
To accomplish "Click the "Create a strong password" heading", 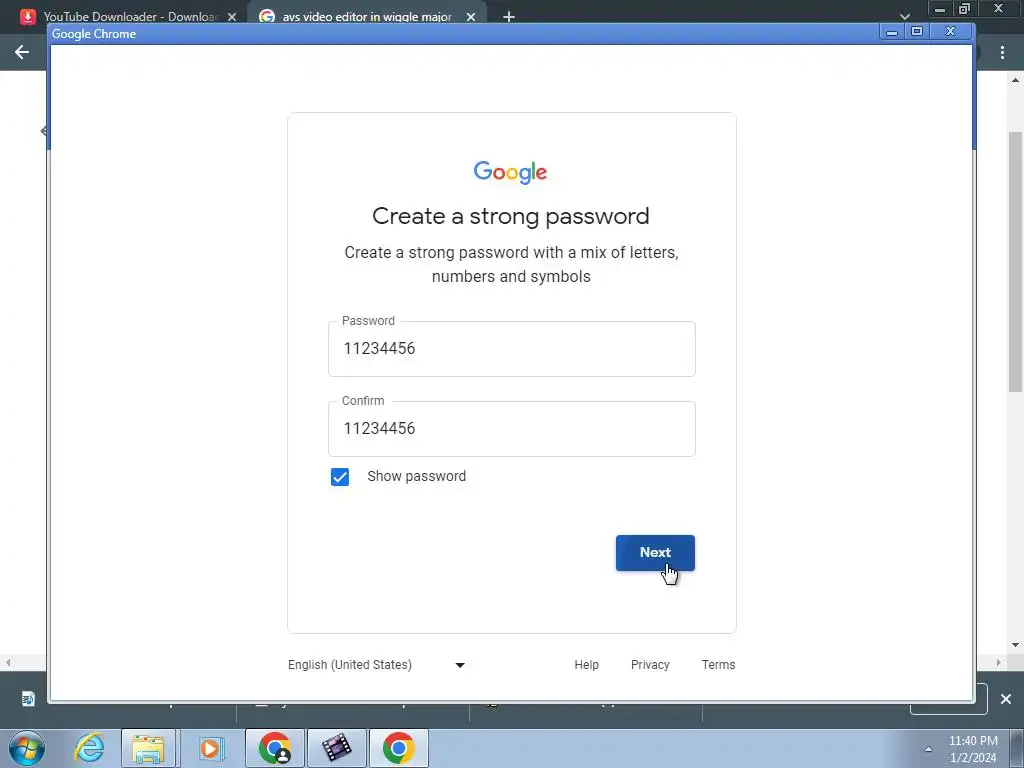I will click(x=511, y=216).
